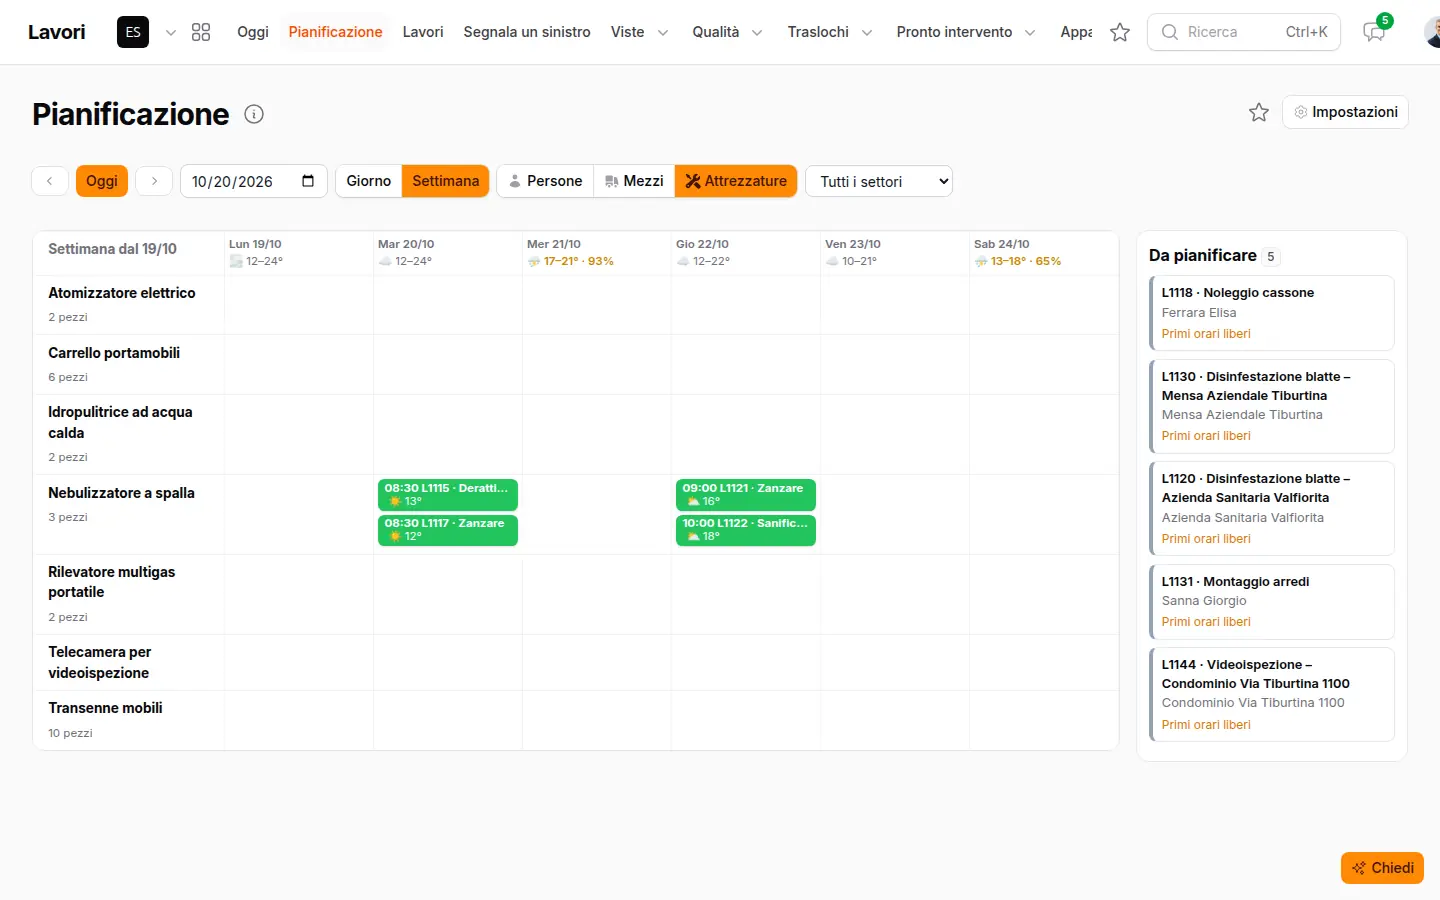Open the chat notifications icon
This screenshot has height=900, width=1440.
pos(1374,32)
